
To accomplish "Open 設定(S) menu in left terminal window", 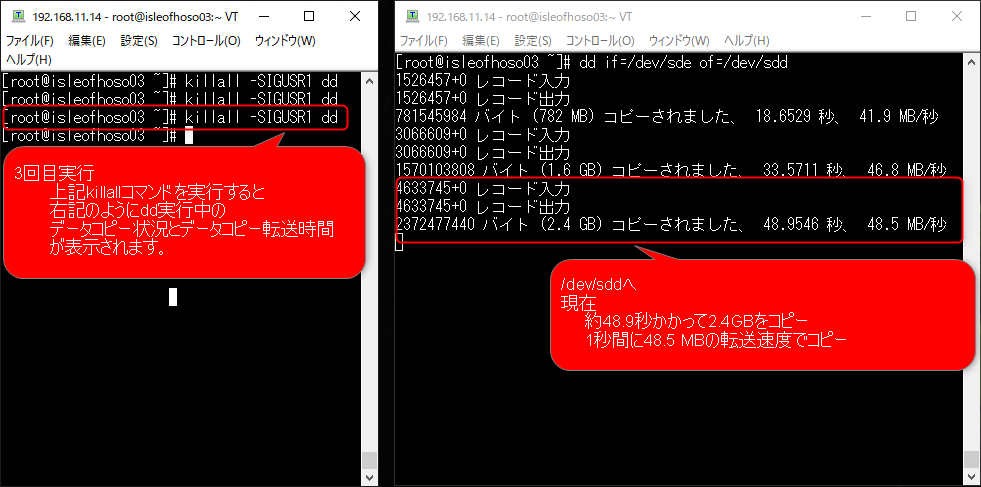I will pos(139,41).
